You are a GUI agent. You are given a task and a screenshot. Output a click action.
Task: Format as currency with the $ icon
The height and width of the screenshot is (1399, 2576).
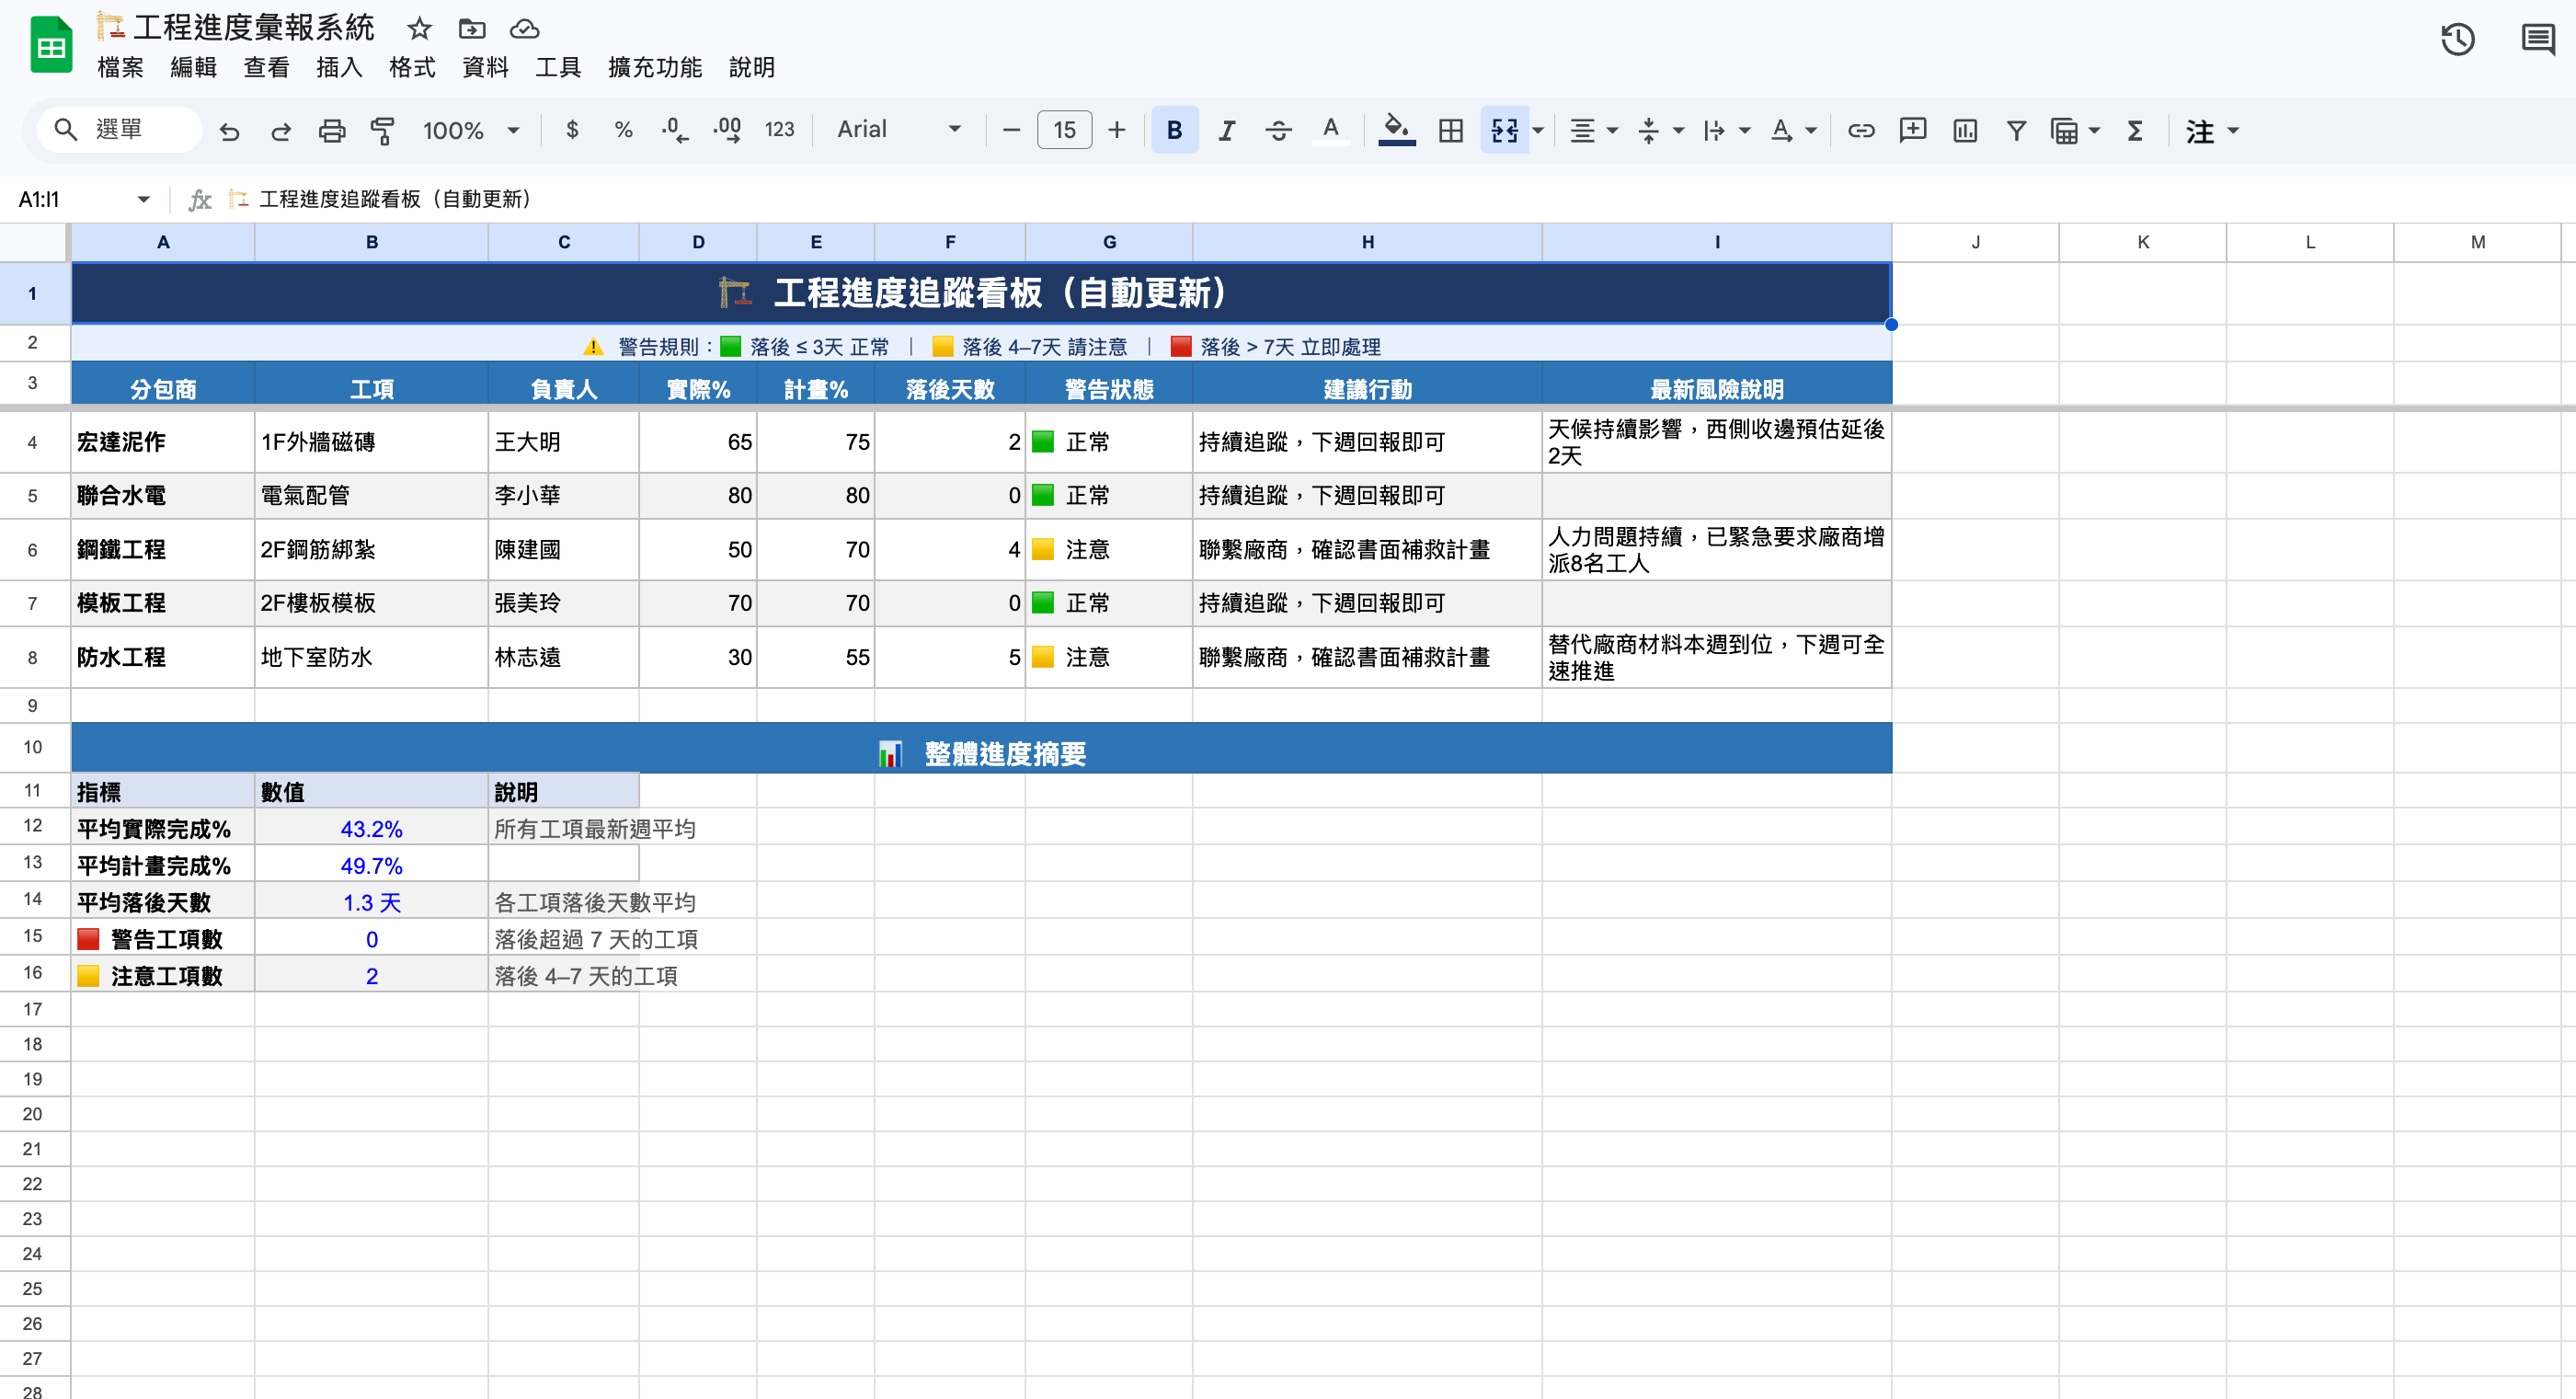click(572, 130)
